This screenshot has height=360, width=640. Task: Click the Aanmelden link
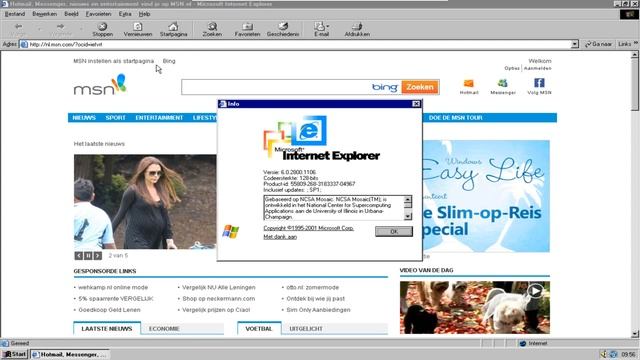[538, 68]
